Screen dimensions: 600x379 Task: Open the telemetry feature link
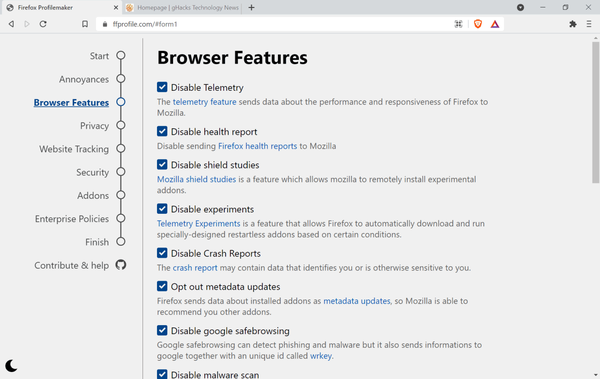(x=204, y=102)
